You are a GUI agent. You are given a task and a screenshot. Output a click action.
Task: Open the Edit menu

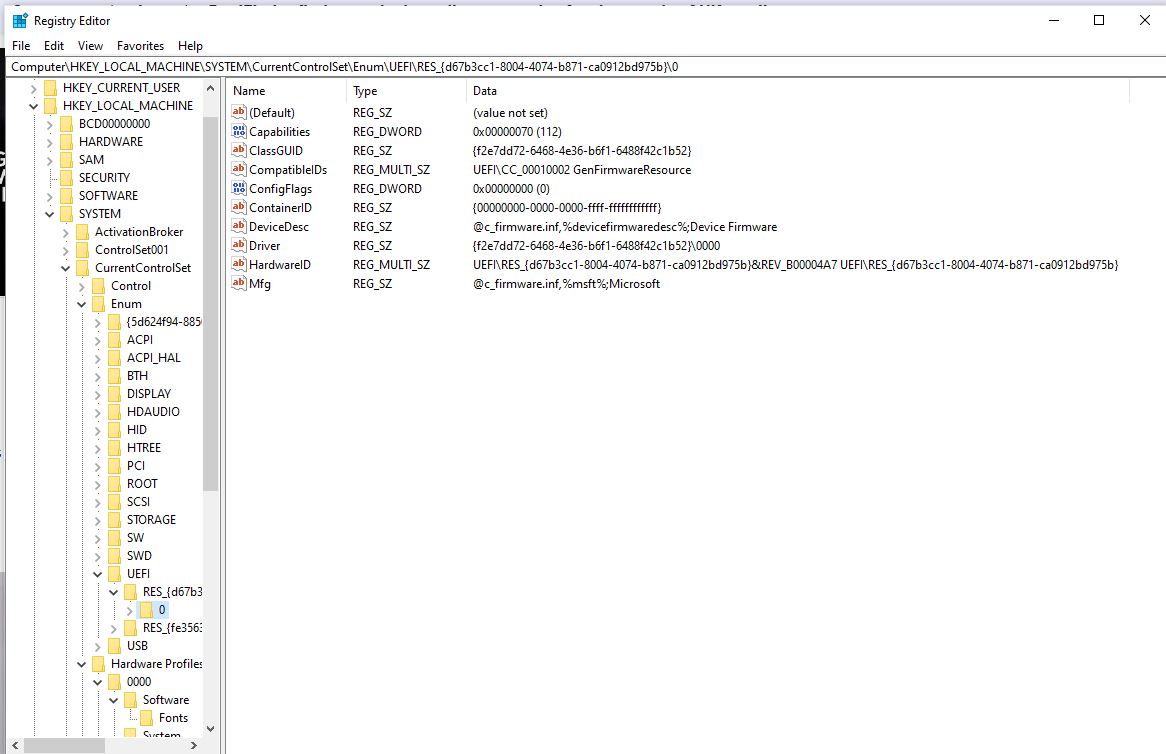click(54, 46)
